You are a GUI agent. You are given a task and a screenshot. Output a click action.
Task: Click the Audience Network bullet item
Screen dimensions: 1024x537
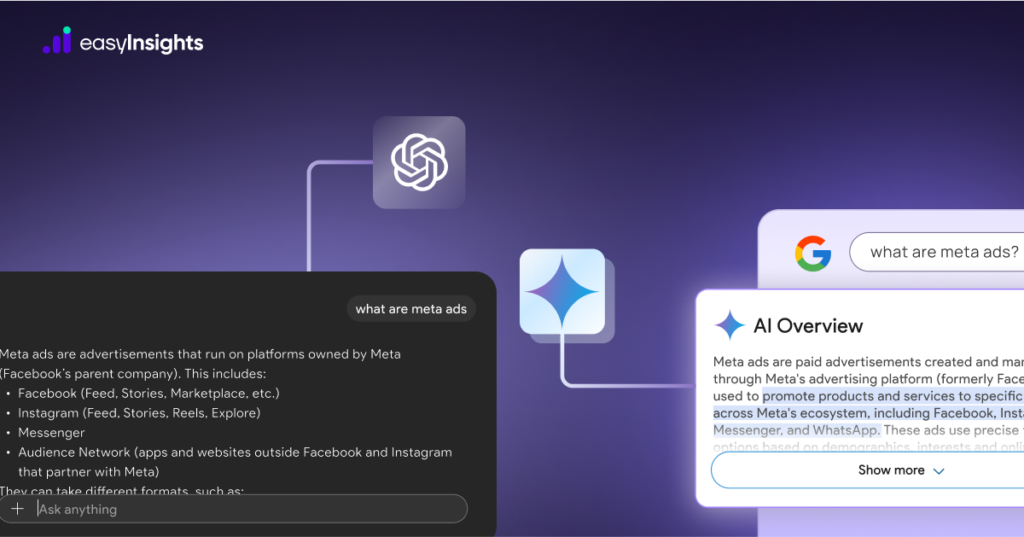[234, 462]
